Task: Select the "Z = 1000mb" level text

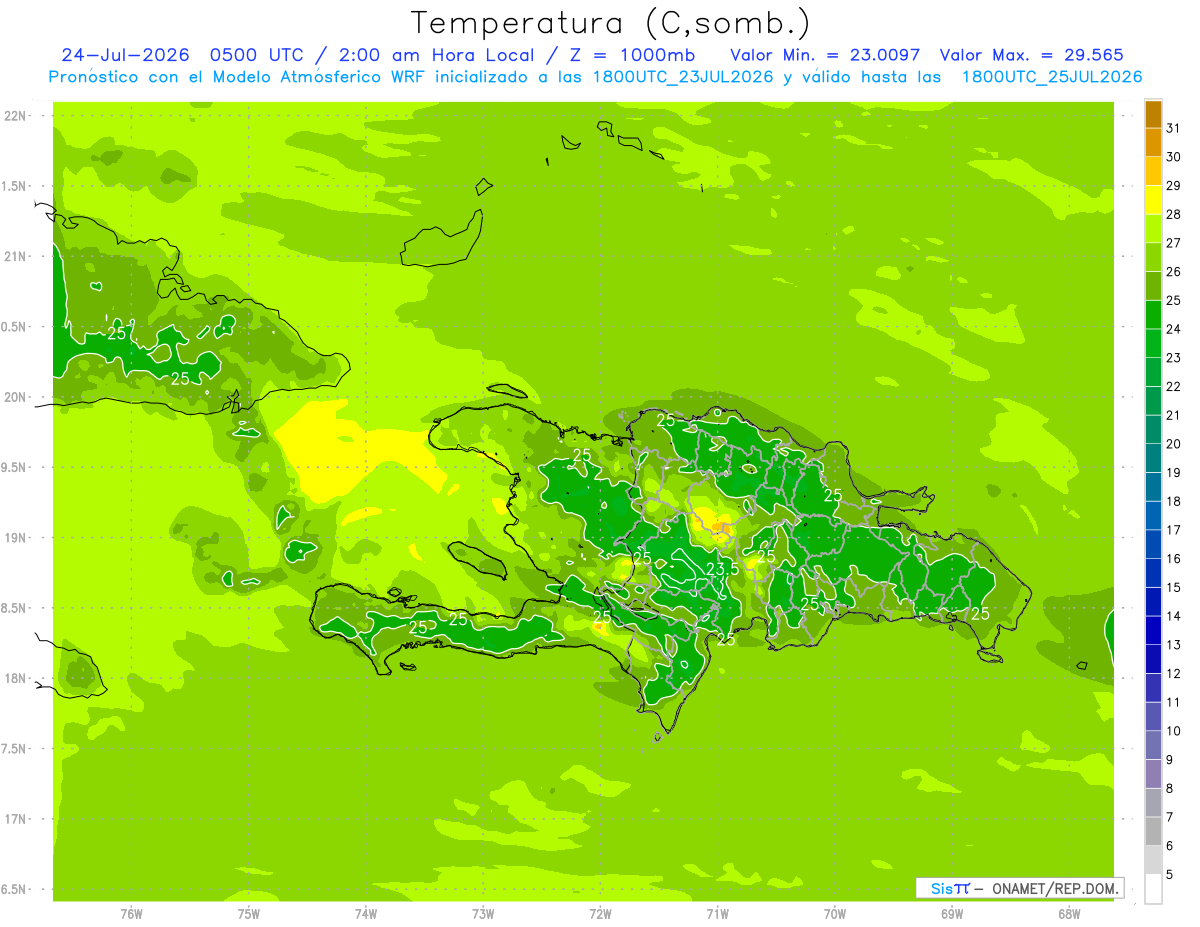Action: [633, 55]
